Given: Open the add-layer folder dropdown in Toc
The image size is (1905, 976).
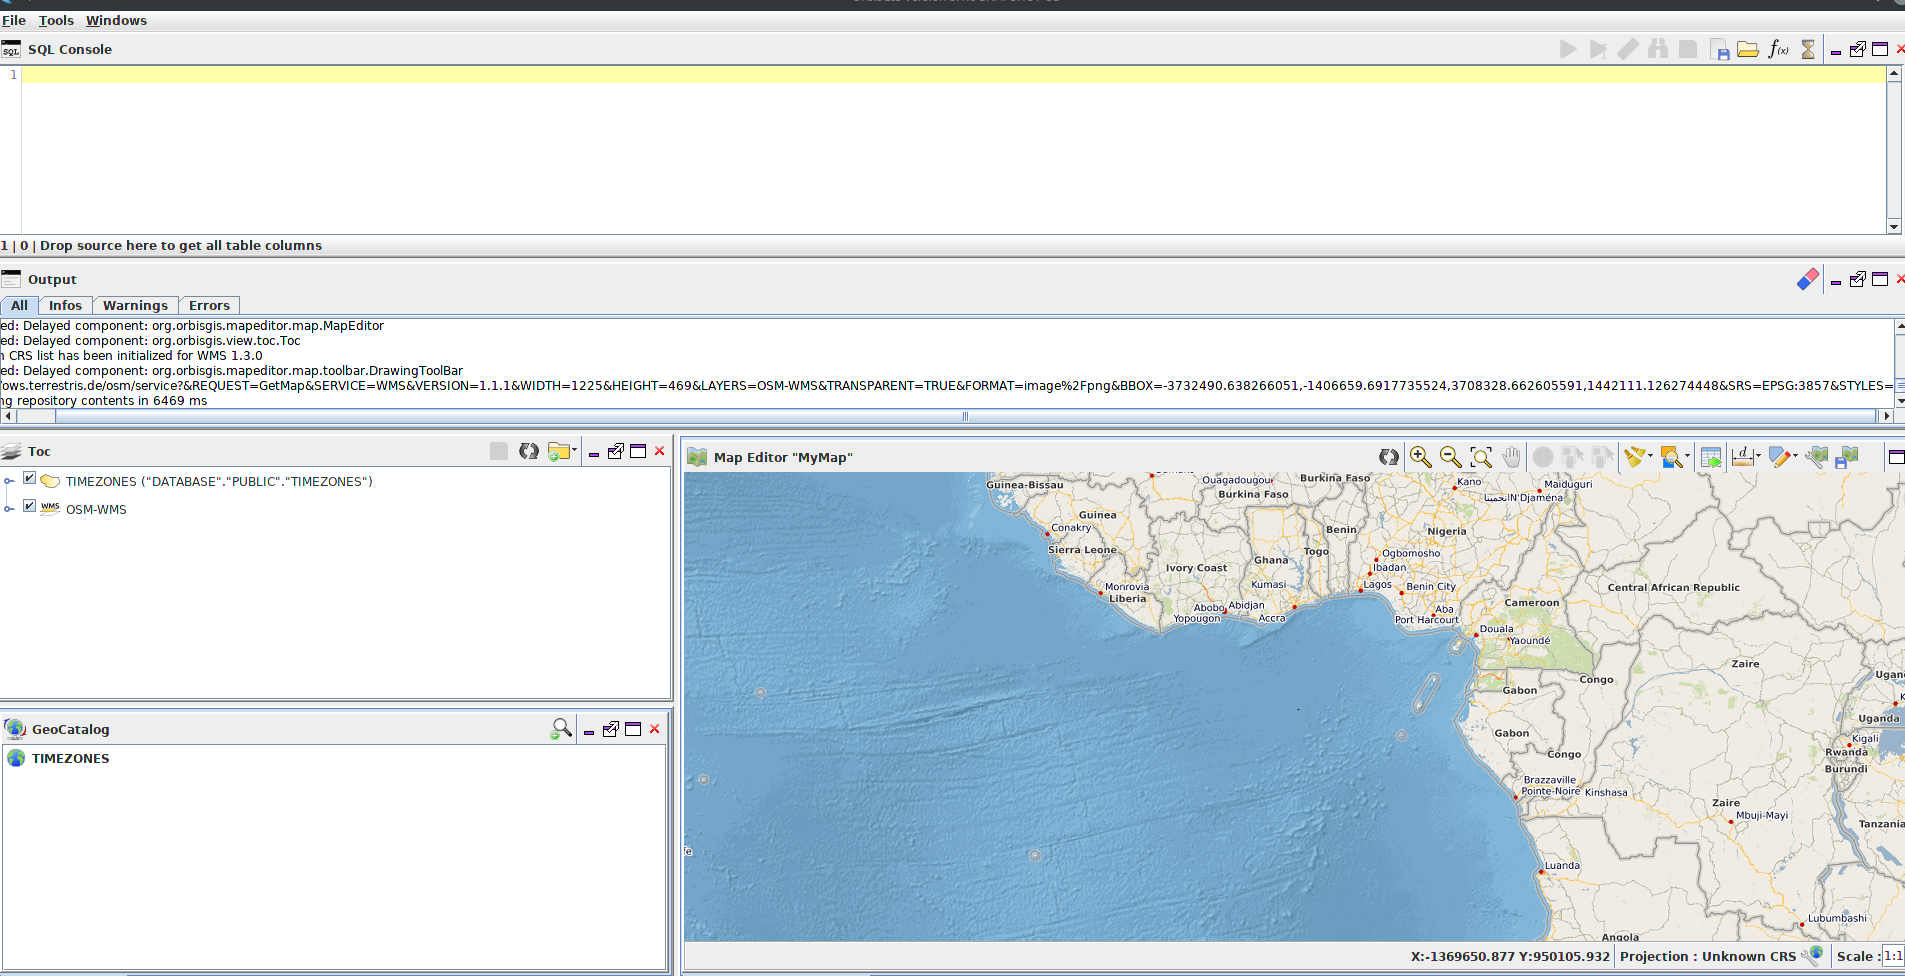Looking at the screenshot, I should tap(576, 451).
